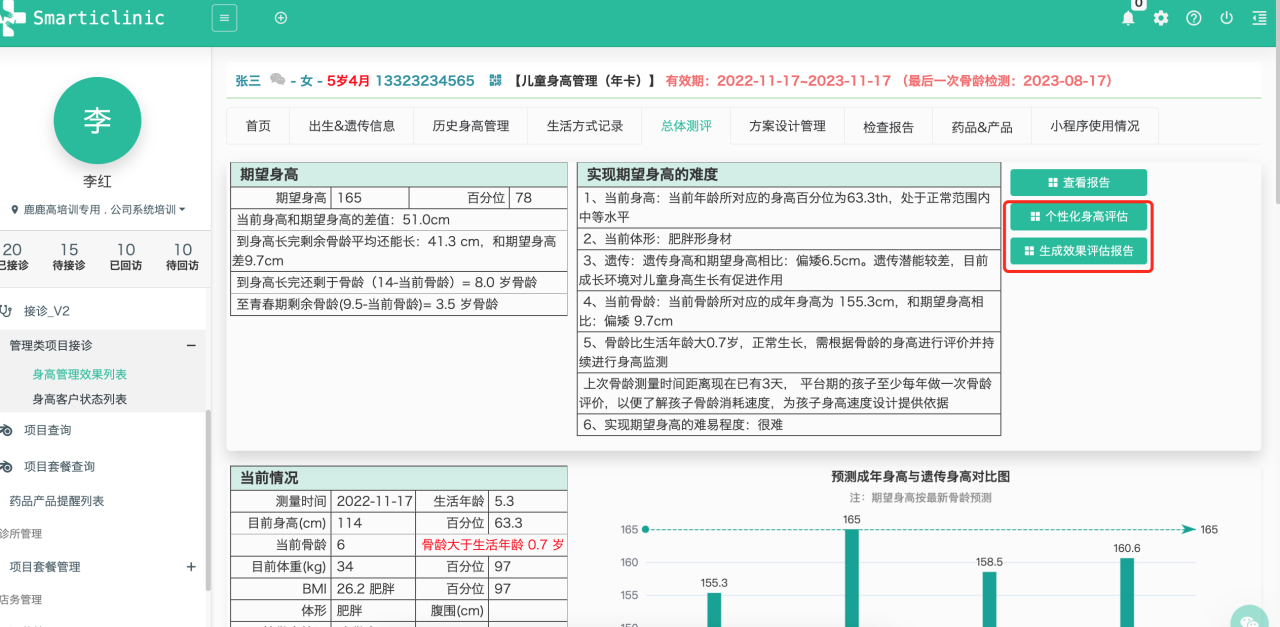Open the 历史身高管理 tab
Screen dimensions: 1280x627
pyautogui.click(x=471, y=126)
